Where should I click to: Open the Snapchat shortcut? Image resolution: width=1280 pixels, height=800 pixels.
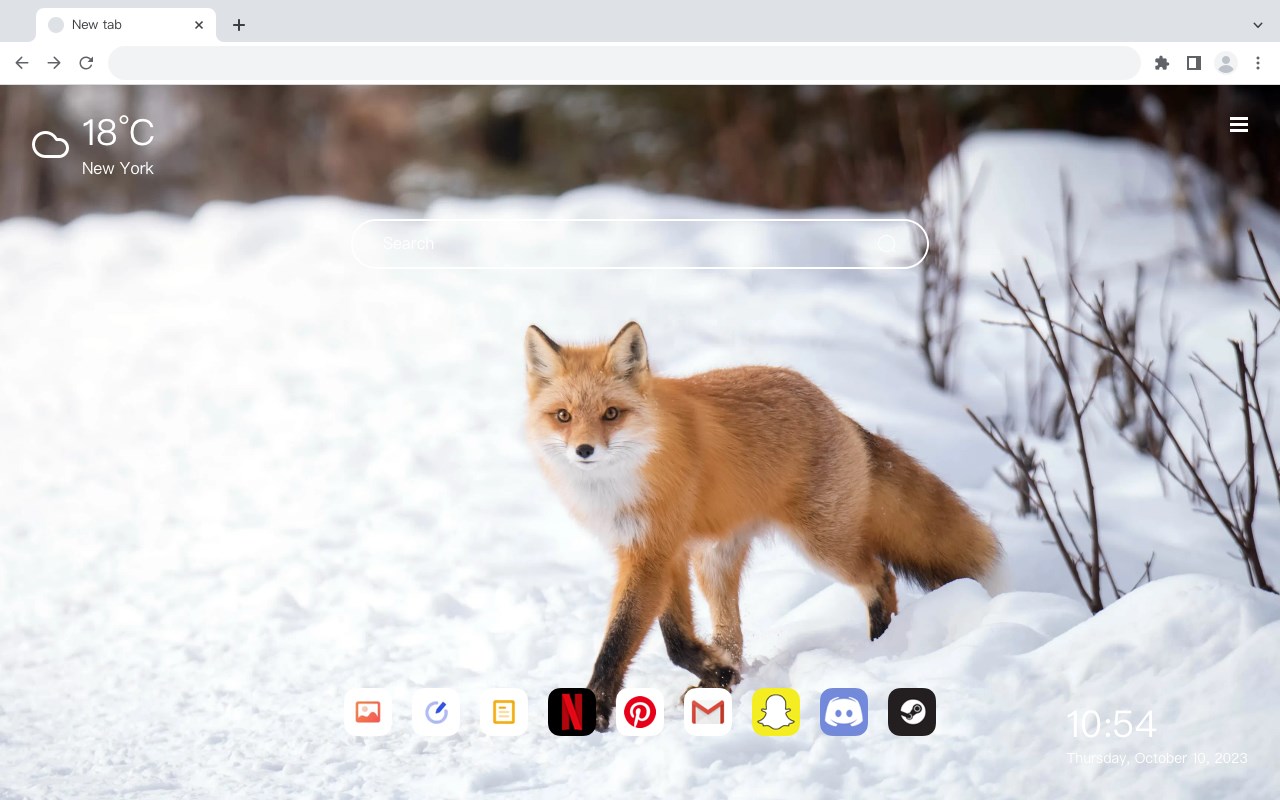[x=776, y=712]
